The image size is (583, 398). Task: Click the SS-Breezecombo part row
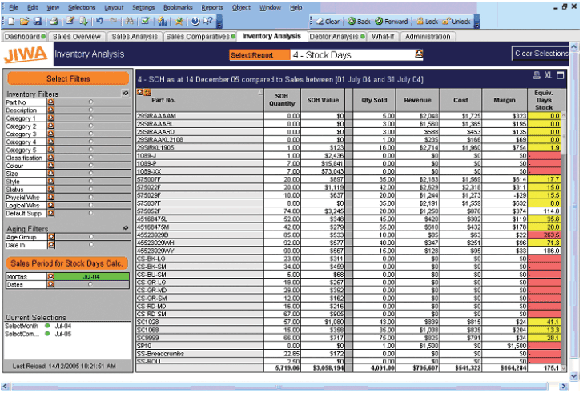coord(200,353)
